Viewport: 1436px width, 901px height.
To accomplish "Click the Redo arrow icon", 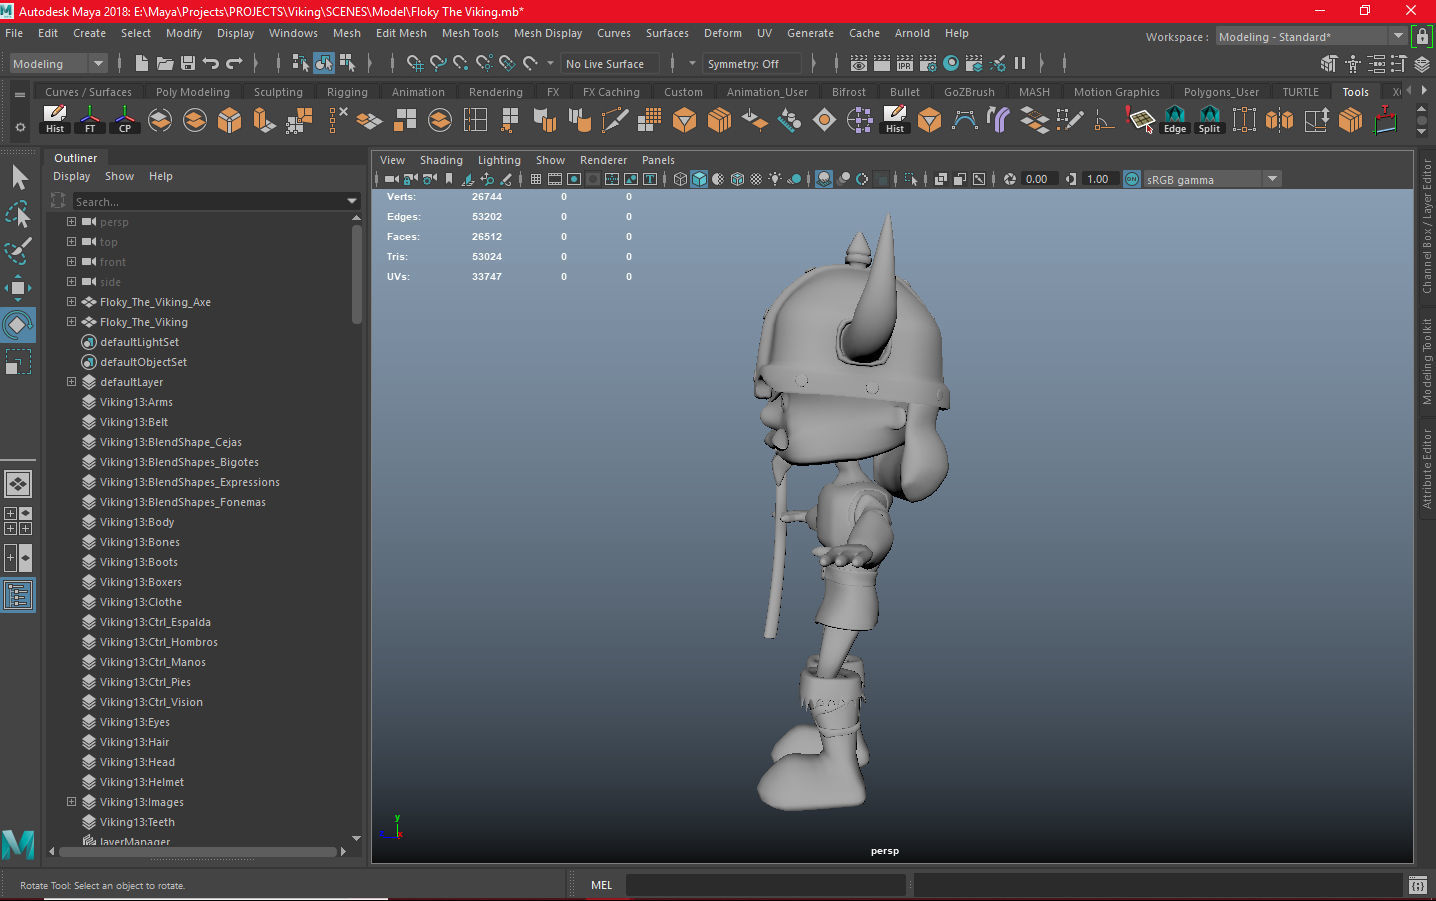I will click(x=235, y=63).
